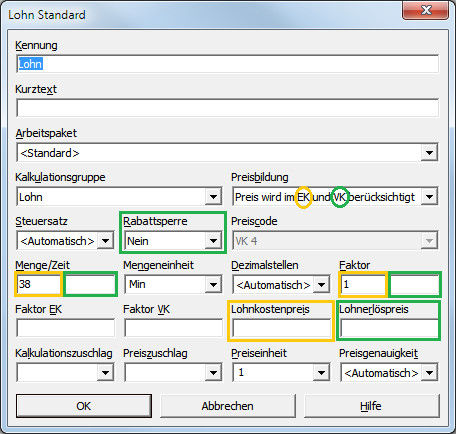456x434 pixels.
Task: Click the Faktor field containing 1
Action: (x=363, y=284)
